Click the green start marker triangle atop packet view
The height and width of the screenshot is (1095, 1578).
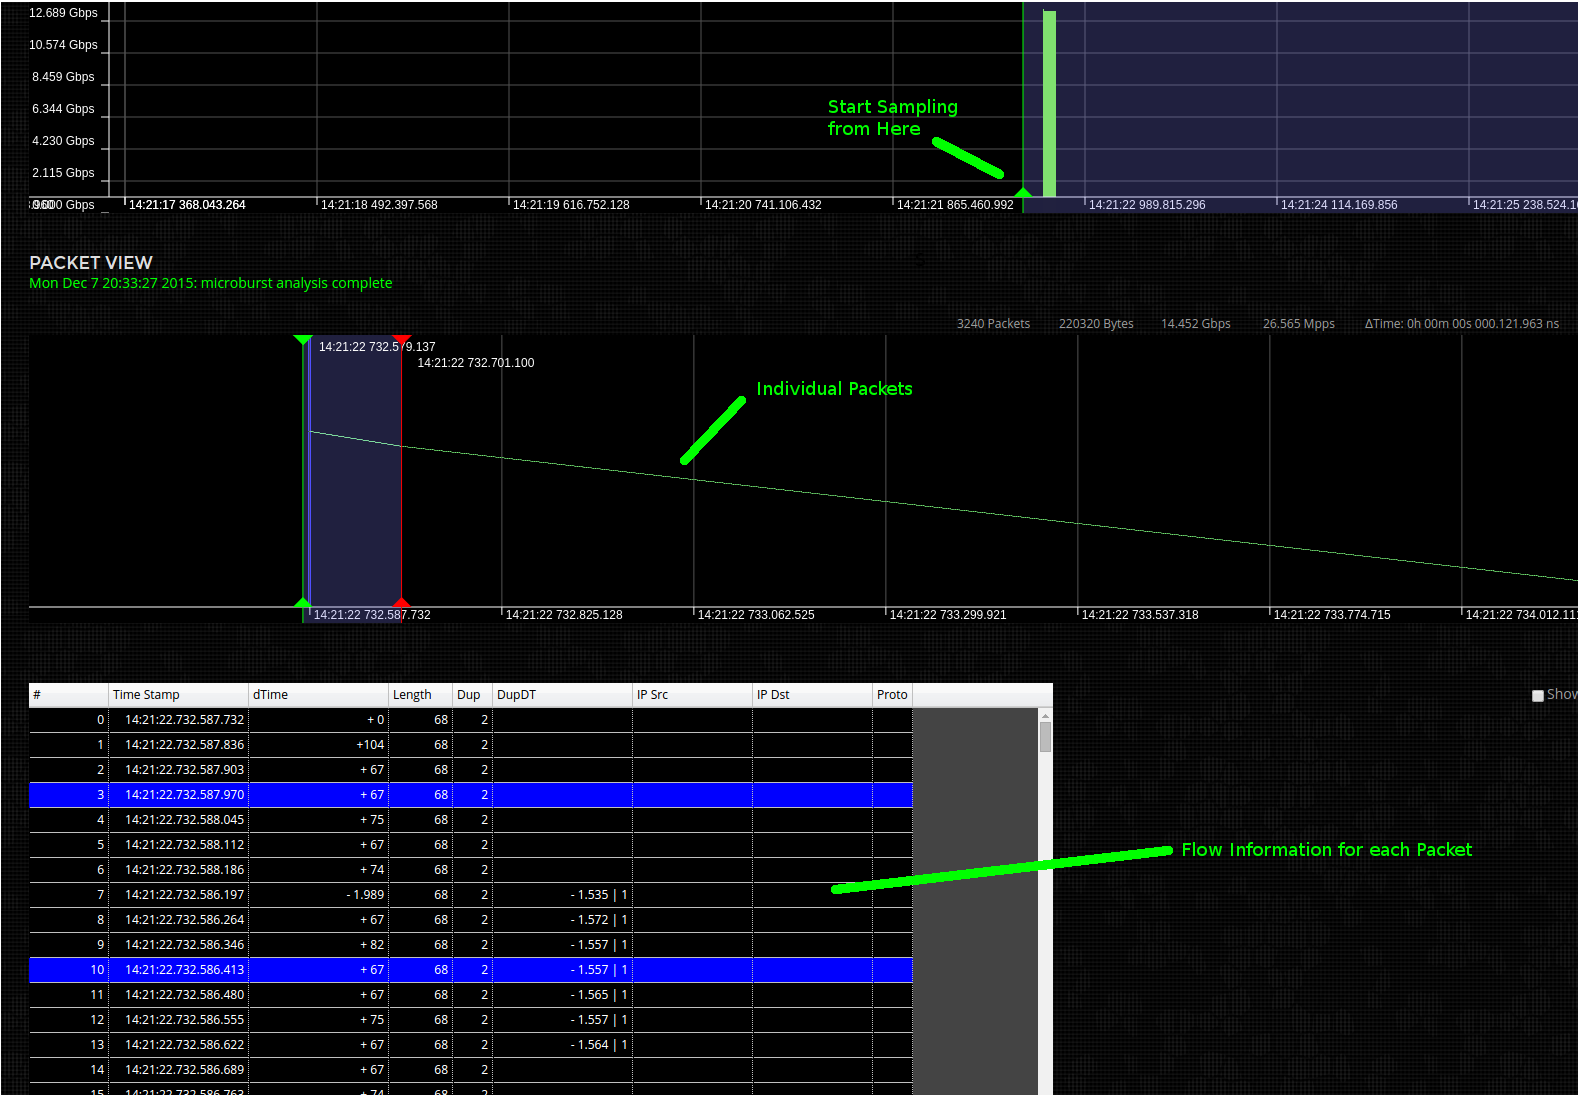(303, 340)
